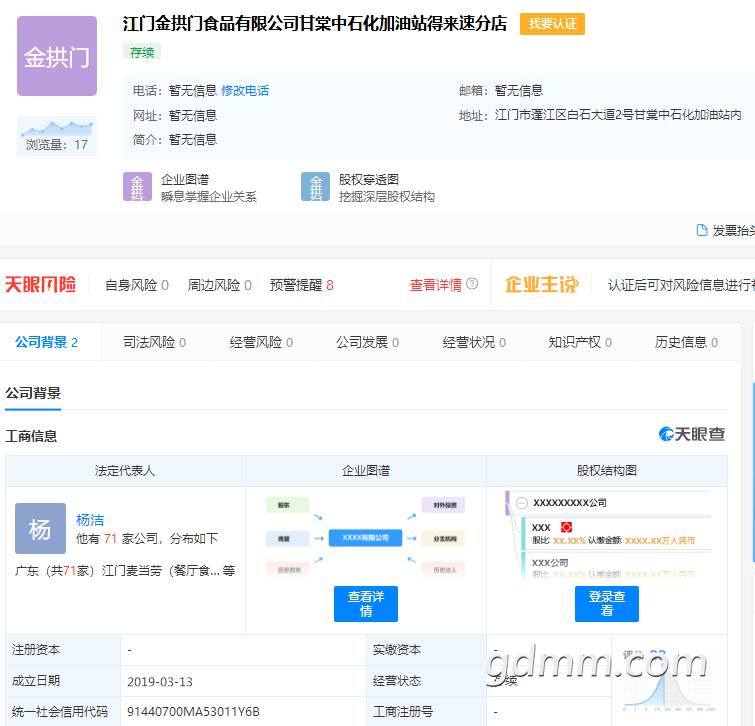Viewport: 755px width, 726px height.
Task: Click the 企业图谱 diagram preview
Action: [x=365, y=537]
